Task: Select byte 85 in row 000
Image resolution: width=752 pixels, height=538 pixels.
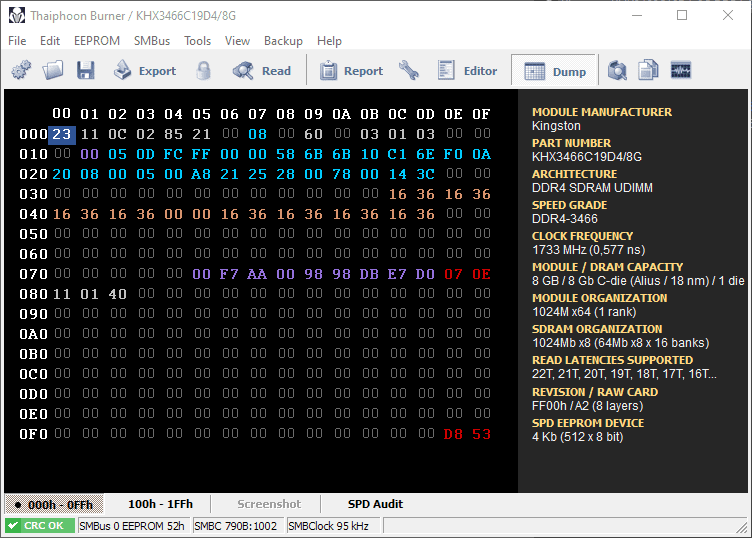Action: [173, 134]
